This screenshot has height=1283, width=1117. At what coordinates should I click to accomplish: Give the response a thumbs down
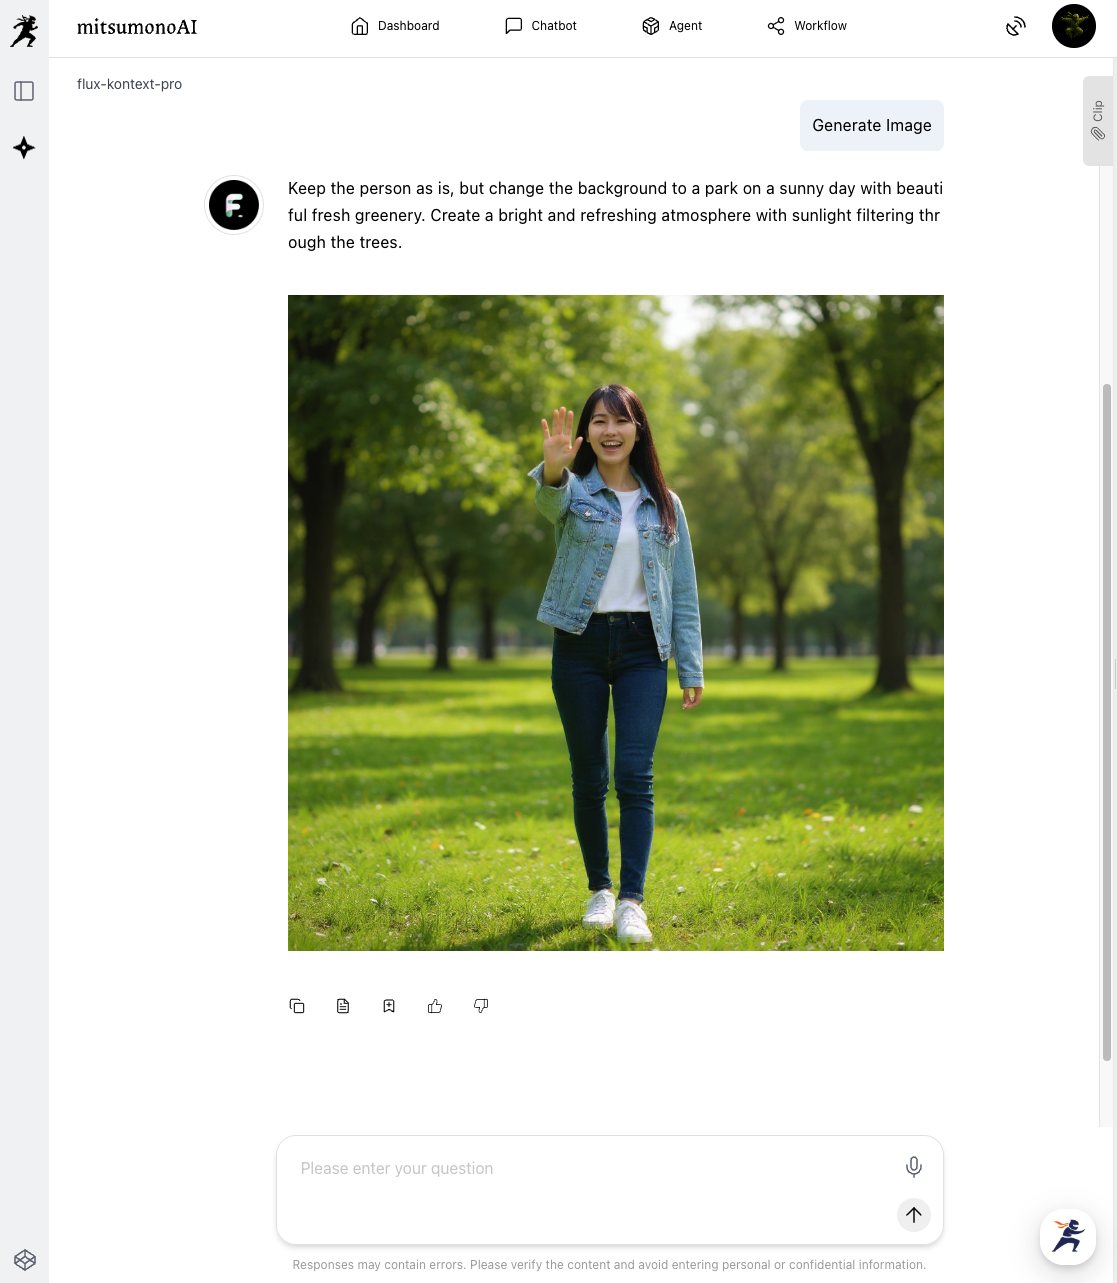[481, 1006]
